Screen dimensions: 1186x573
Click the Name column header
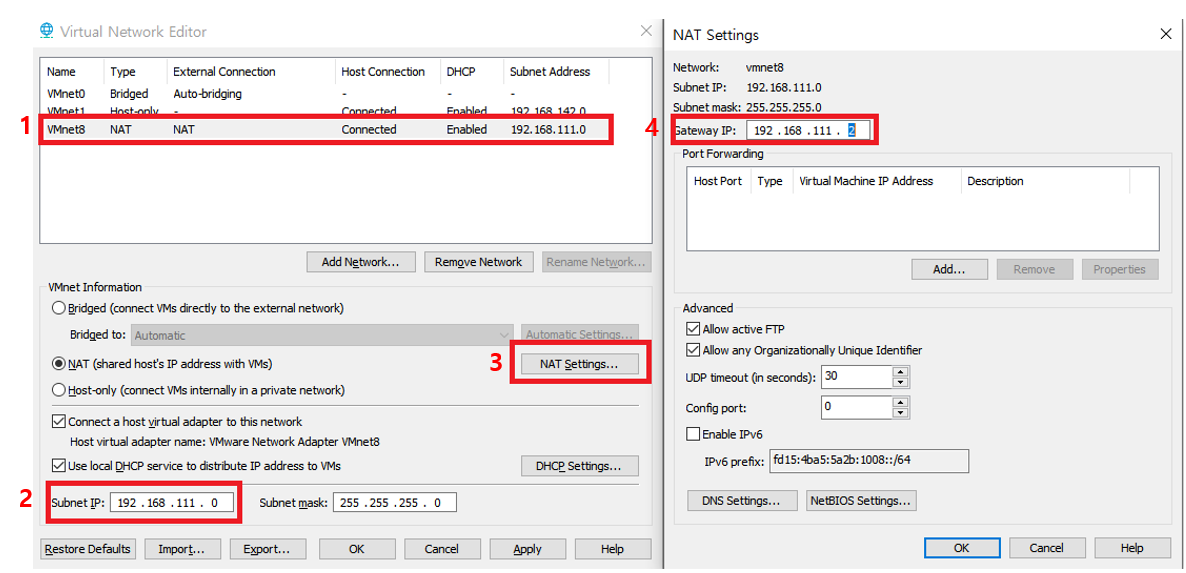tap(73, 72)
